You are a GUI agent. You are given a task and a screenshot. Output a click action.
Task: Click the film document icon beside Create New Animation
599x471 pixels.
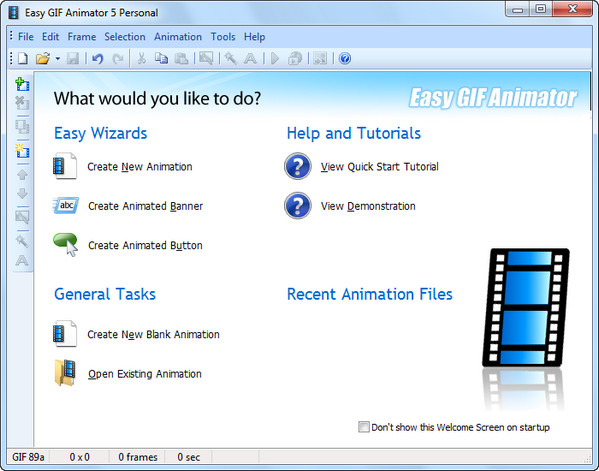(x=65, y=166)
